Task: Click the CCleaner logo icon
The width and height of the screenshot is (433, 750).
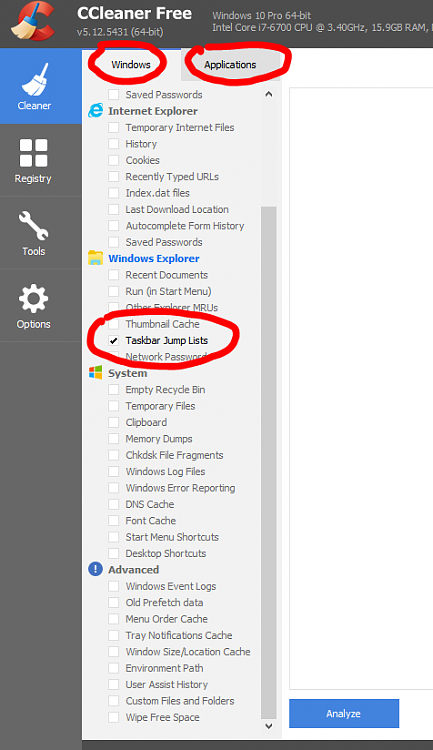Action: coord(33,22)
